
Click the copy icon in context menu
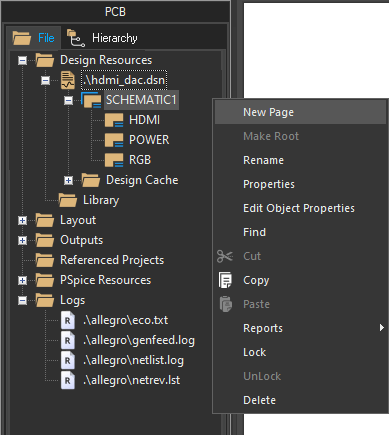point(225,280)
